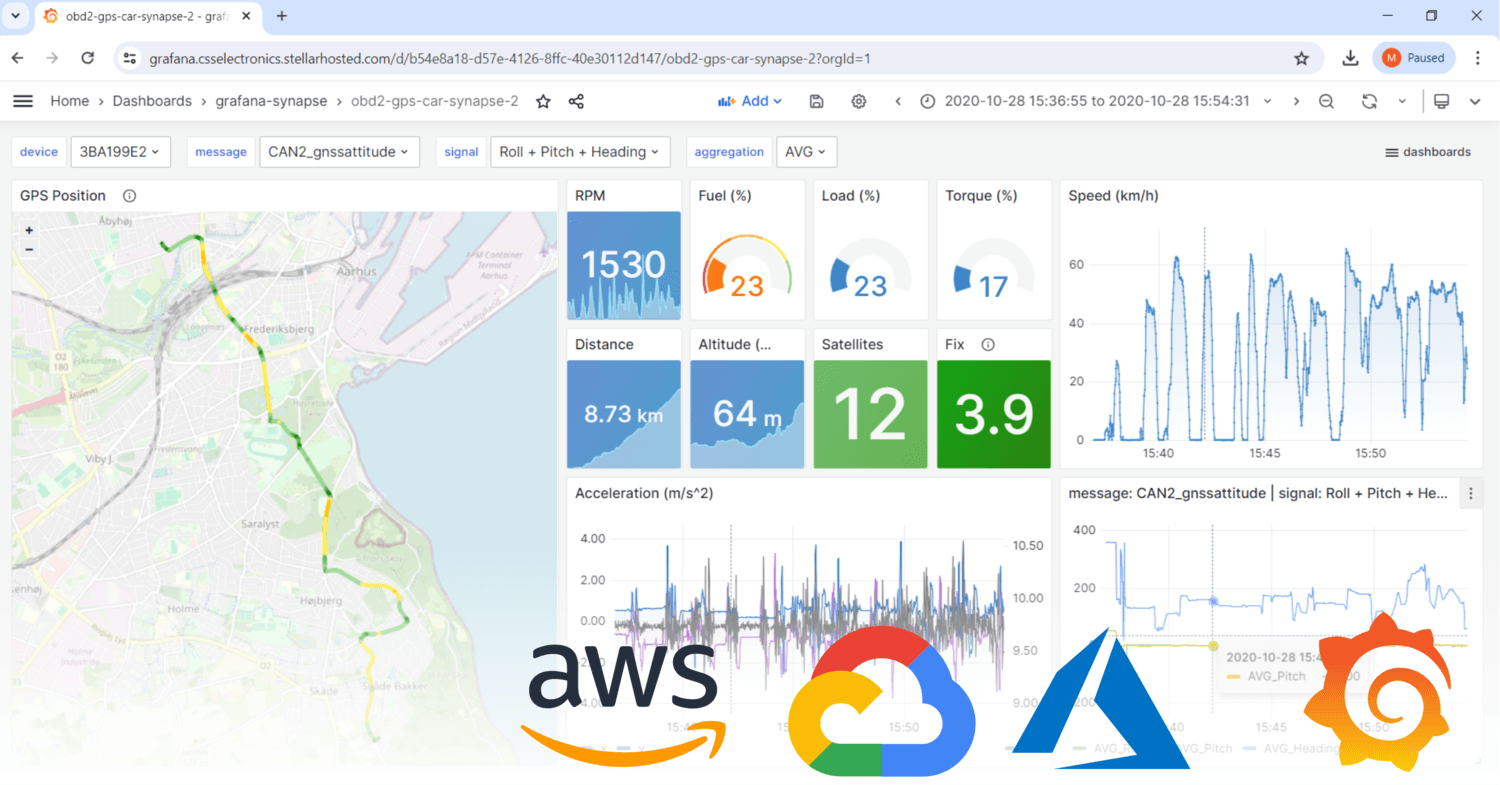Shift the dashboard time range backward
The height and width of the screenshot is (785, 1500).
pos(898,101)
